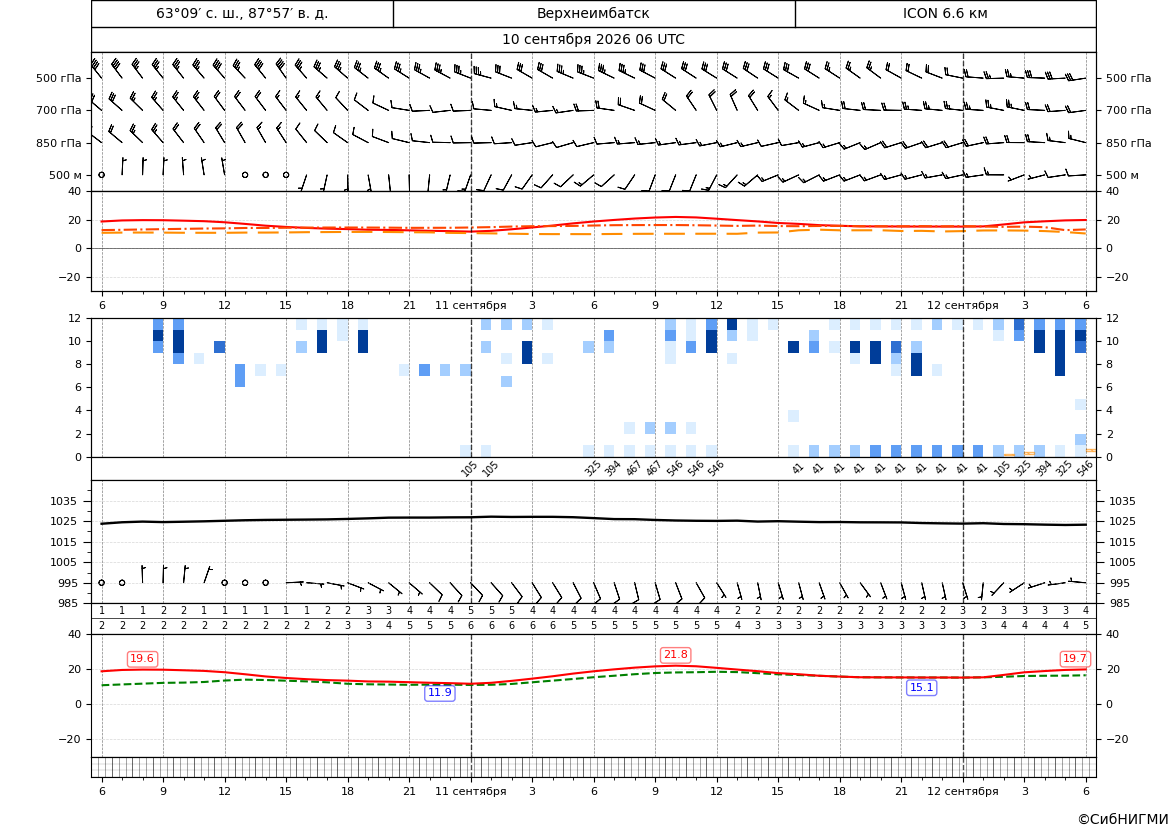Click the blue 15.1 minimum temperature label
The width and height of the screenshot is (1169, 827).
tap(921, 688)
